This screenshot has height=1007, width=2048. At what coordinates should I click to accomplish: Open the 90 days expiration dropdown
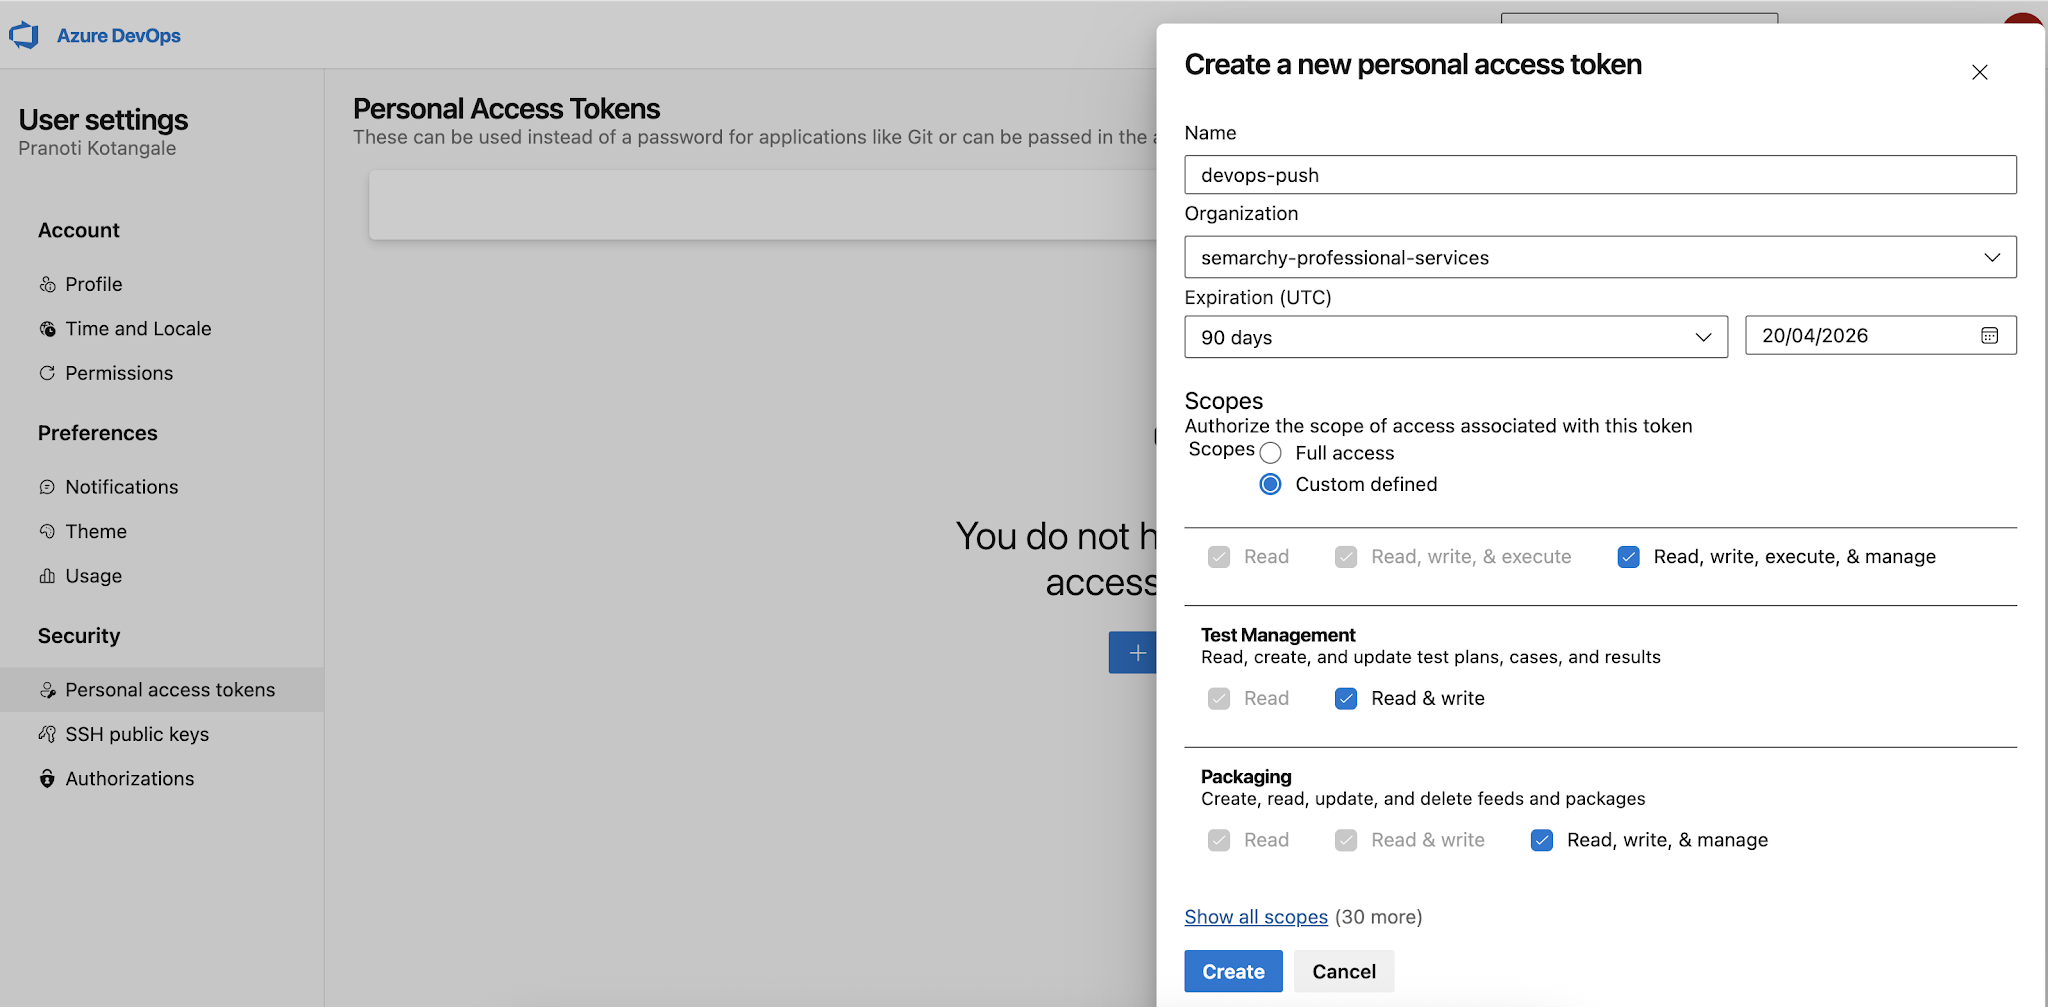pyautogui.click(x=1456, y=337)
